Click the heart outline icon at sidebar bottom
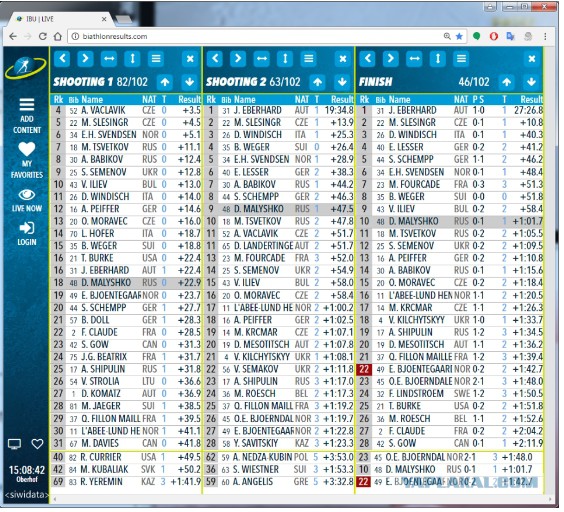564x512 pixels. [x=37, y=444]
